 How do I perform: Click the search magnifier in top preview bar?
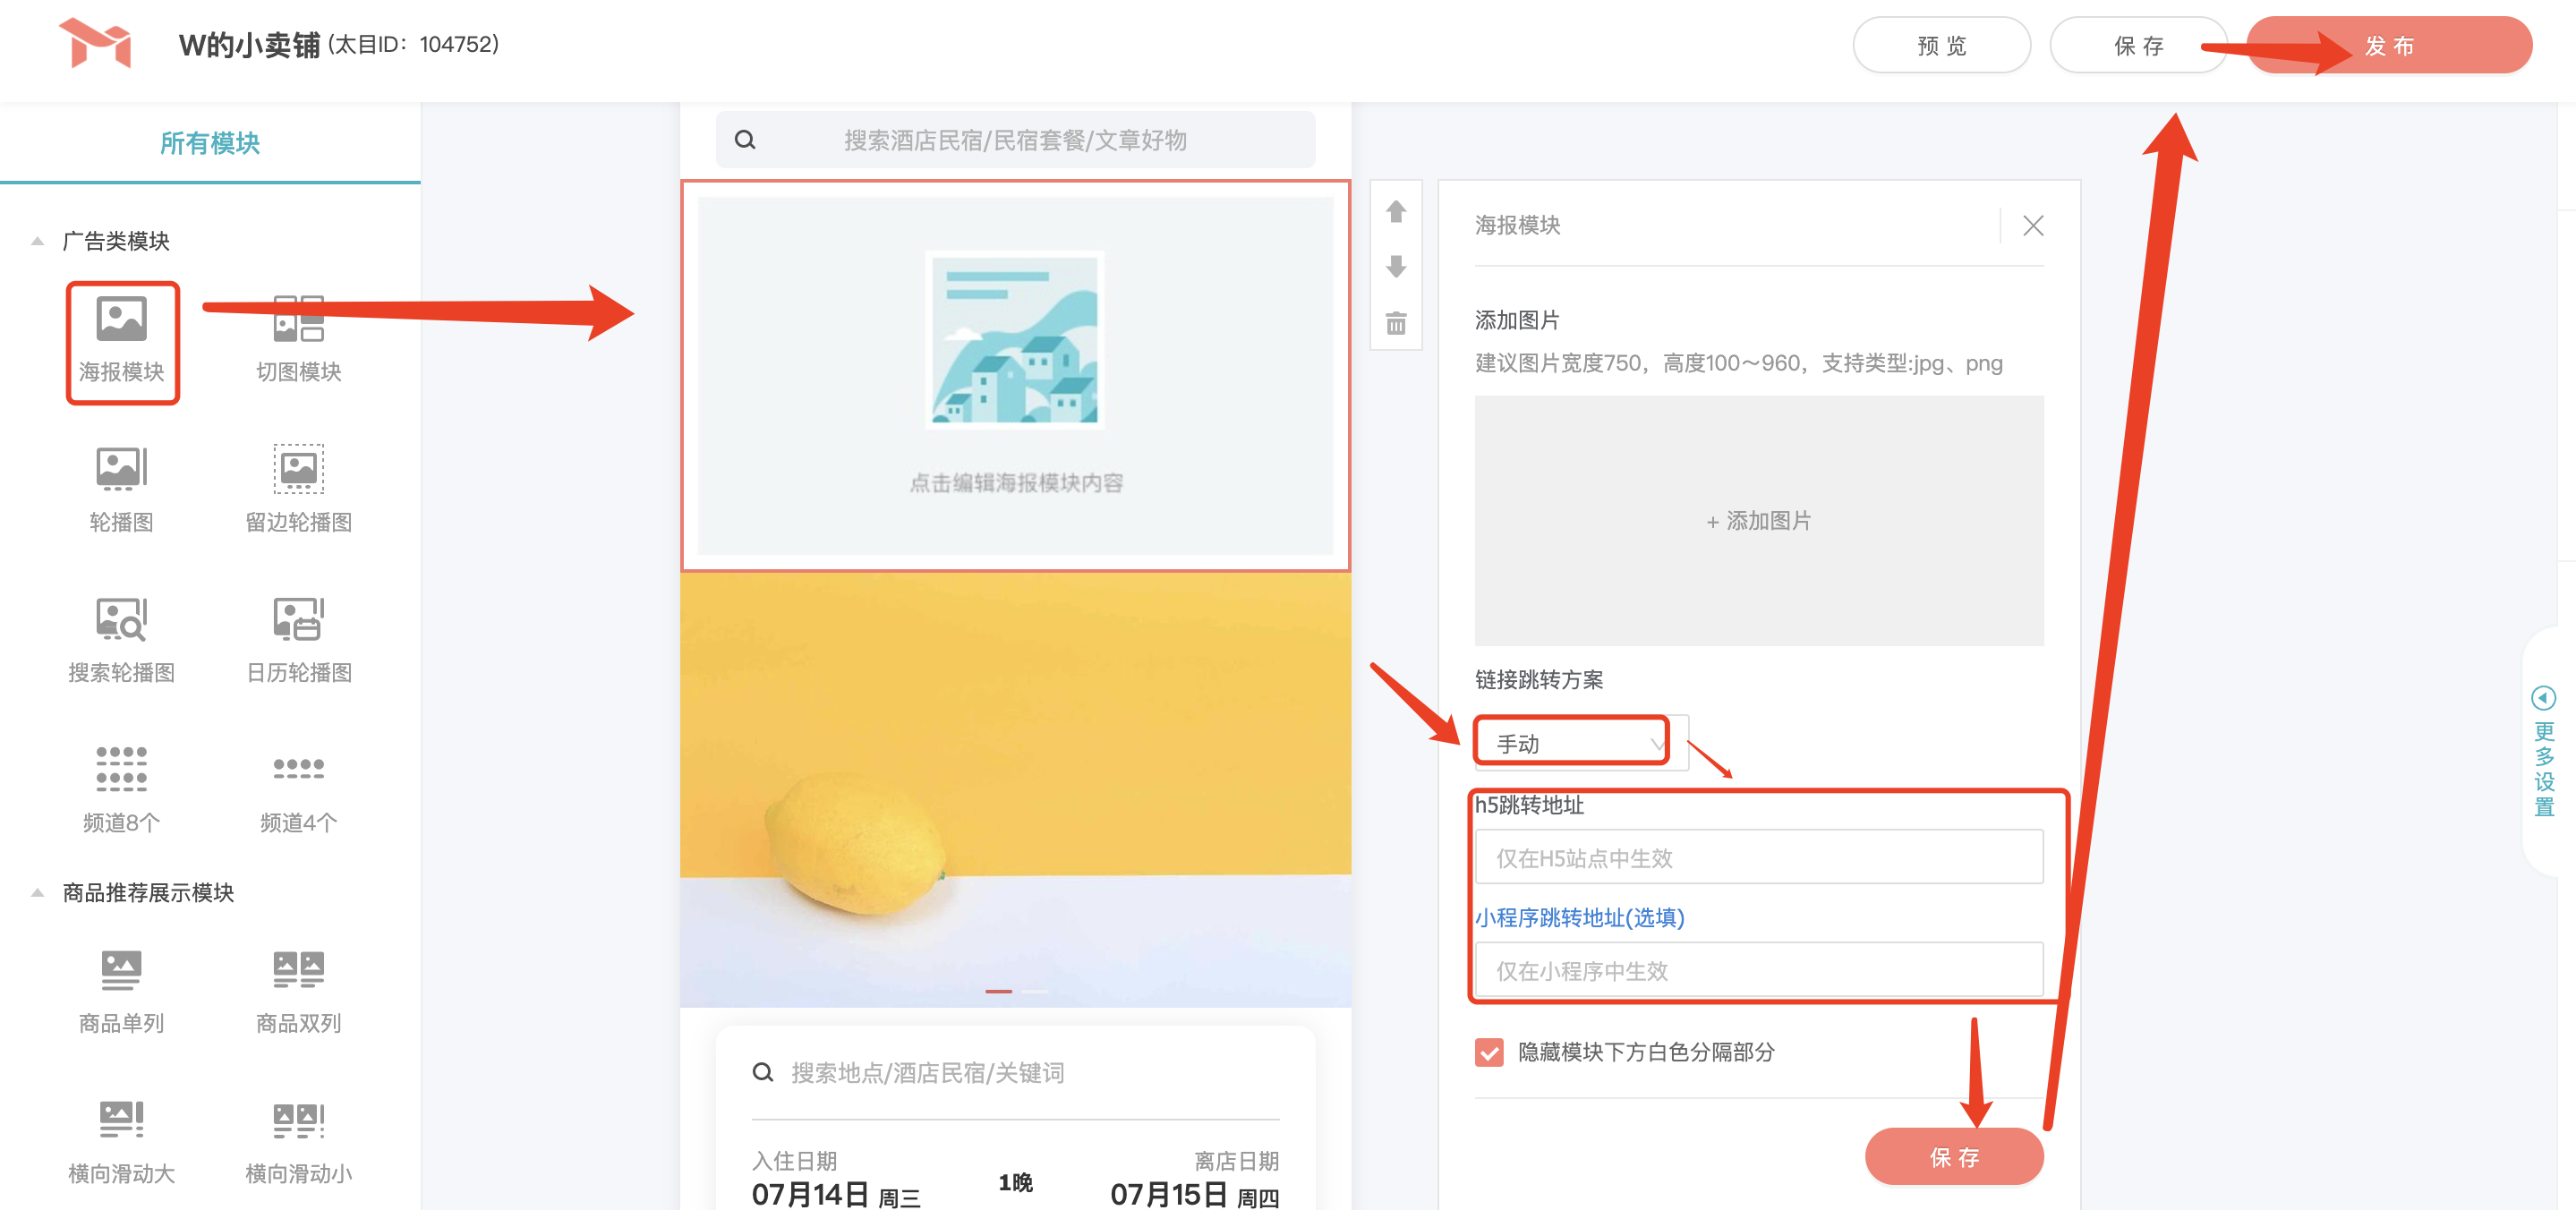pyautogui.click(x=745, y=140)
